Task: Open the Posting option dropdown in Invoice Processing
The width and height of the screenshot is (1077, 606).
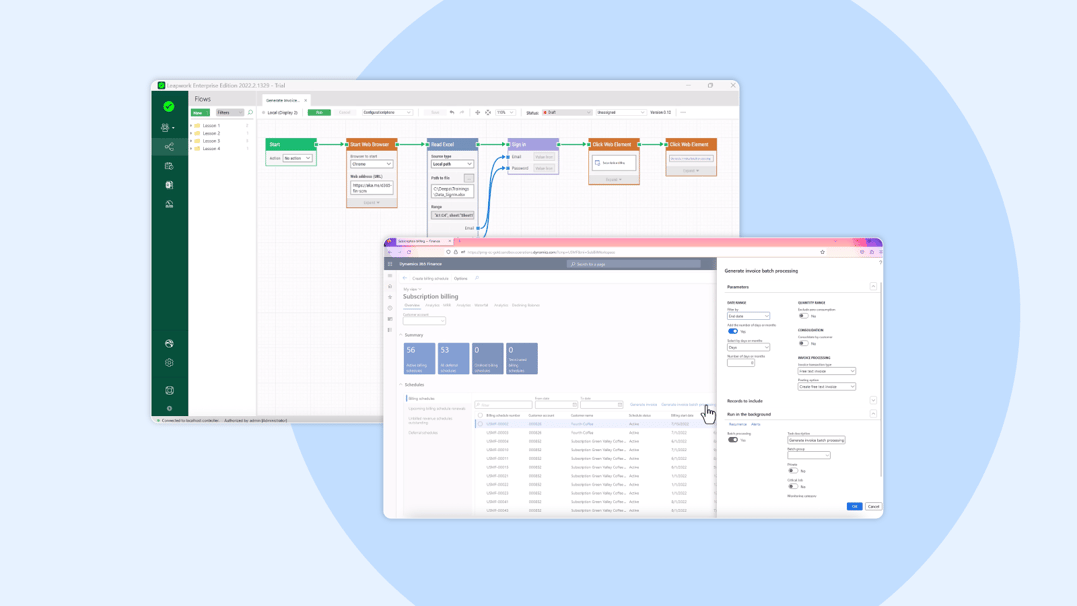Action: [x=827, y=386]
